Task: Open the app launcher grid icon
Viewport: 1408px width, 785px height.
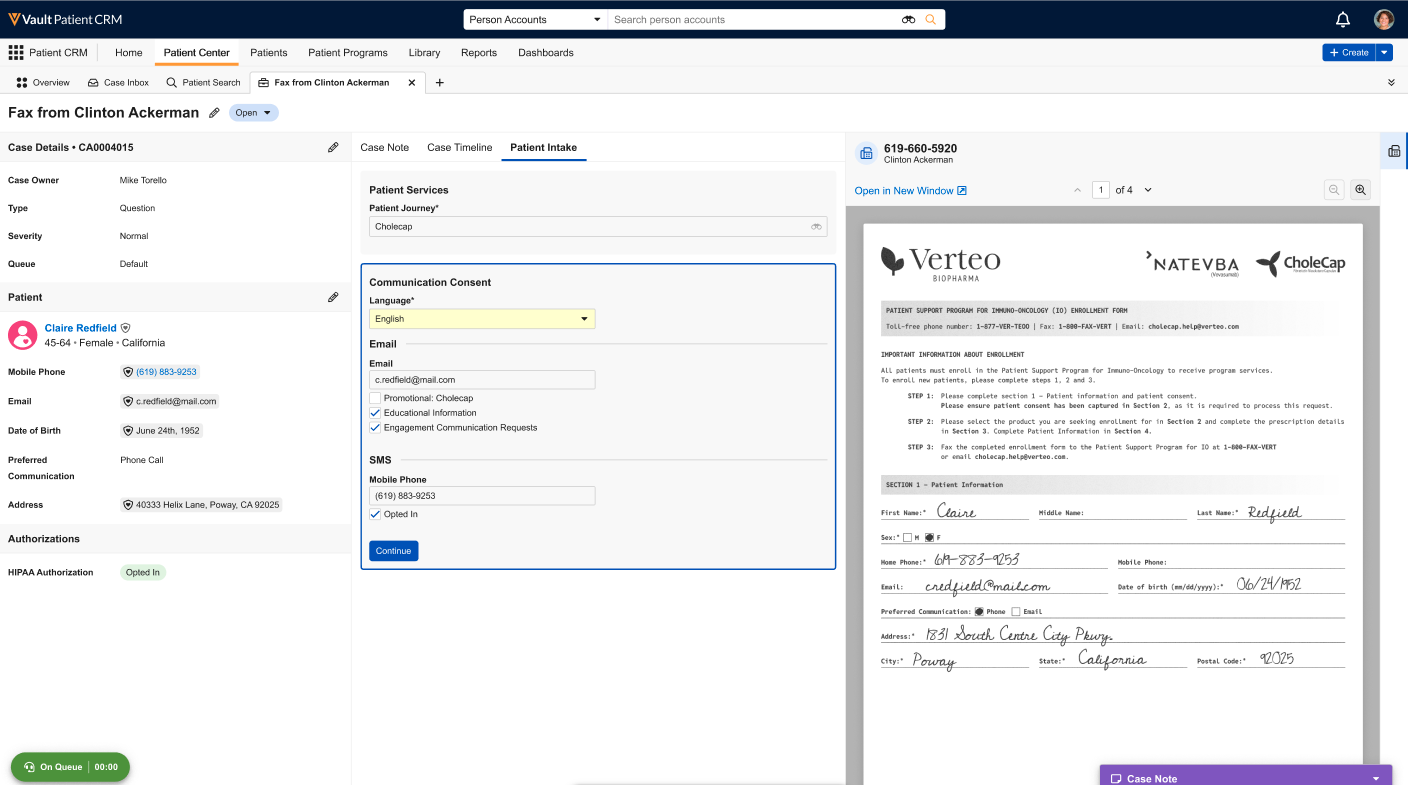Action: [x=16, y=53]
